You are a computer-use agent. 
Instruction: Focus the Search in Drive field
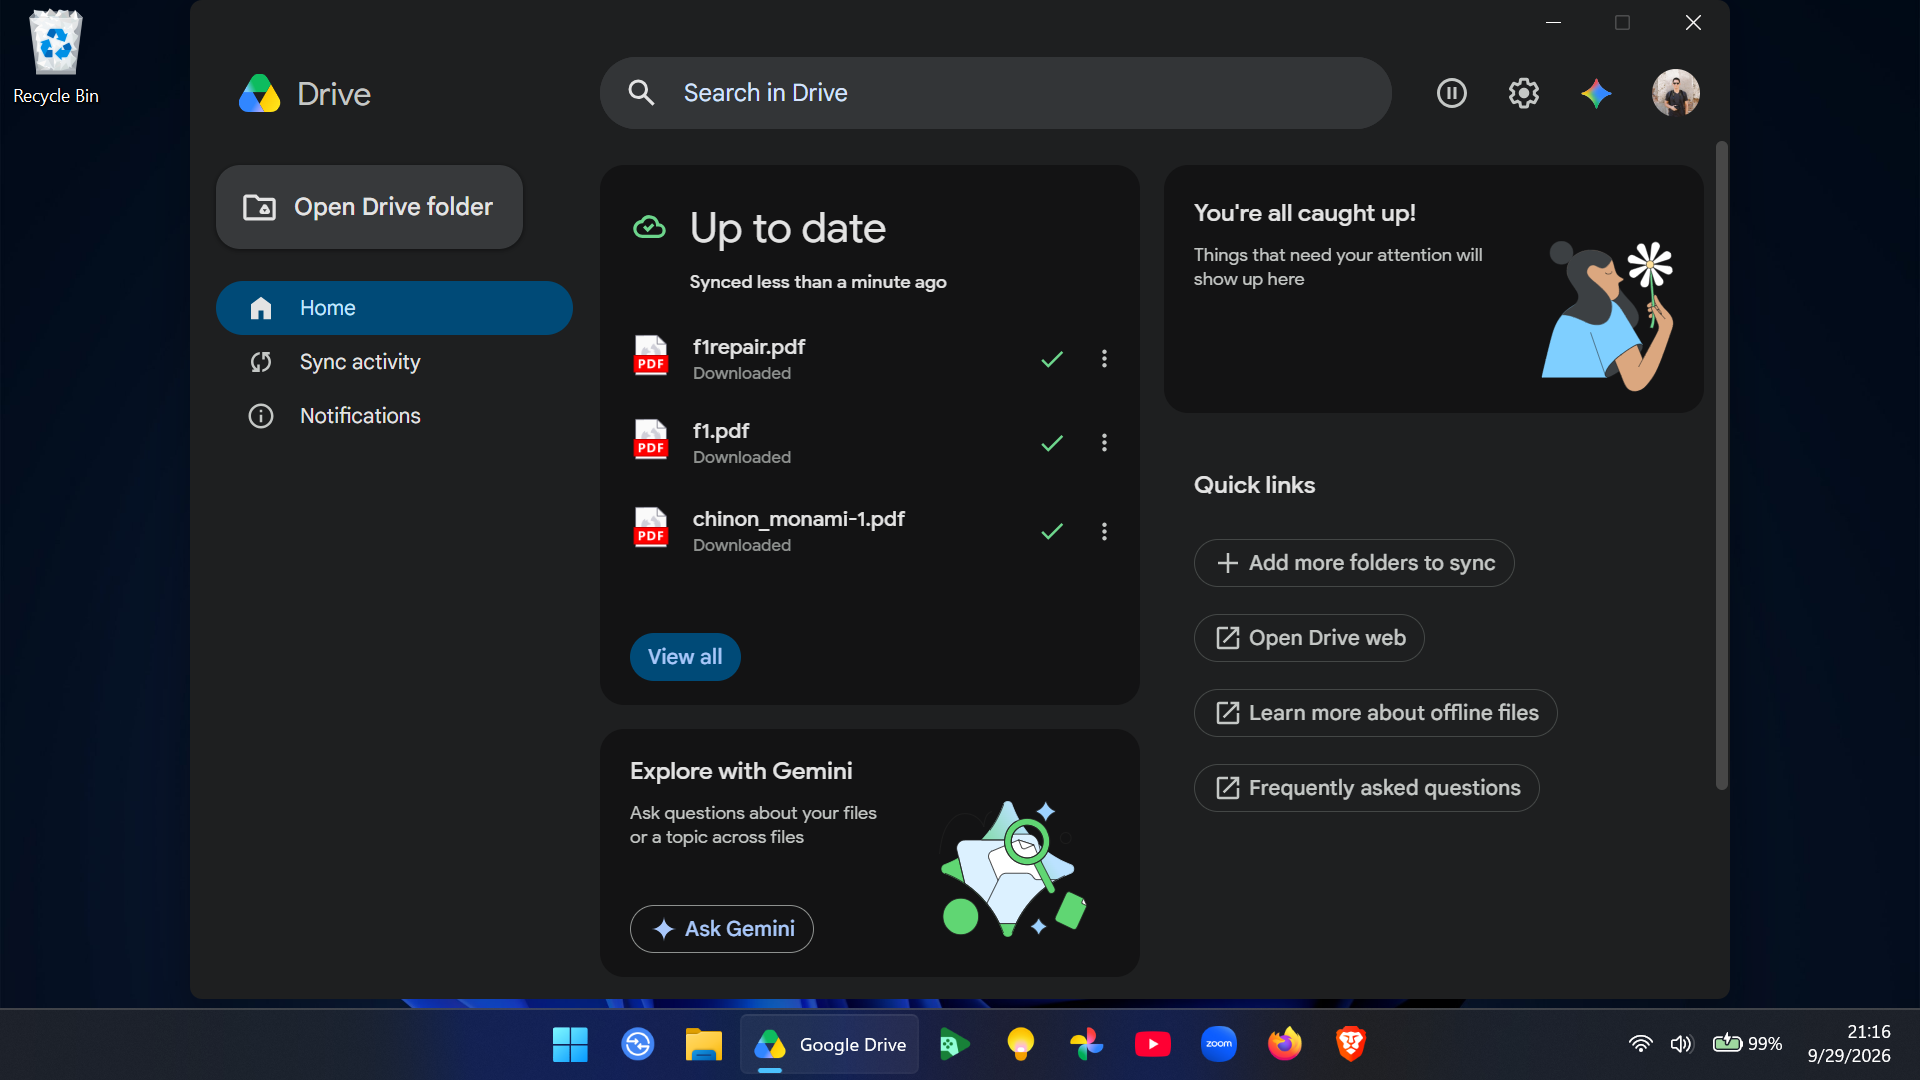pos(995,93)
